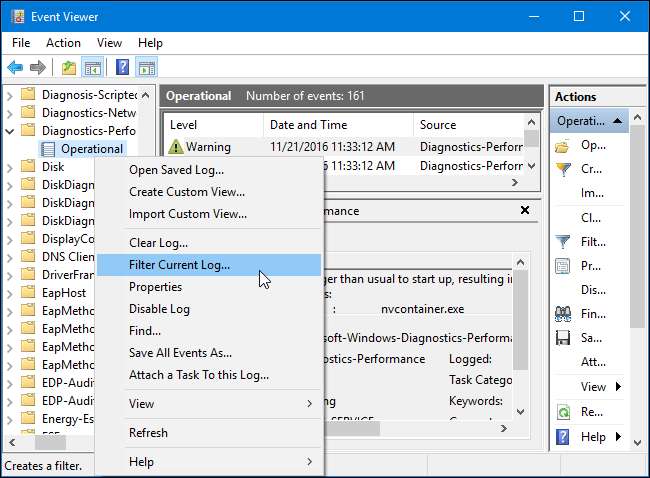
Task: Expand the Diagnosis-Scripted tree node
Action: [10, 96]
